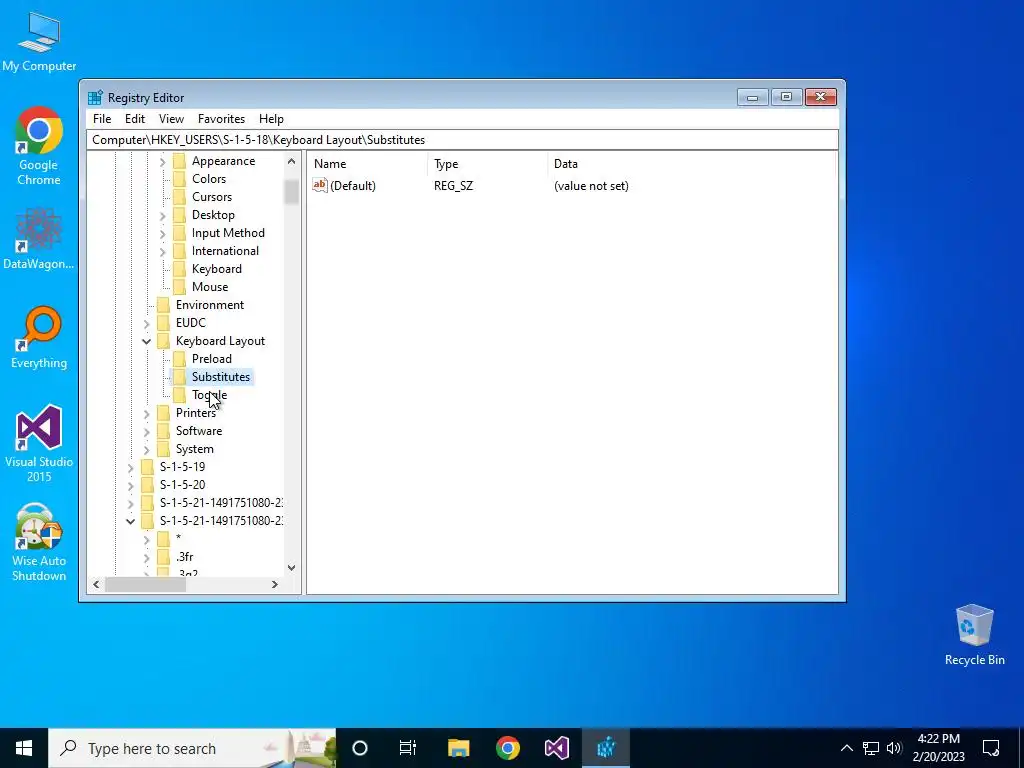This screenshot has height=768, width=1024.
Task: Expand the International key
Action: pyautogui.click(x=163, y=251)
